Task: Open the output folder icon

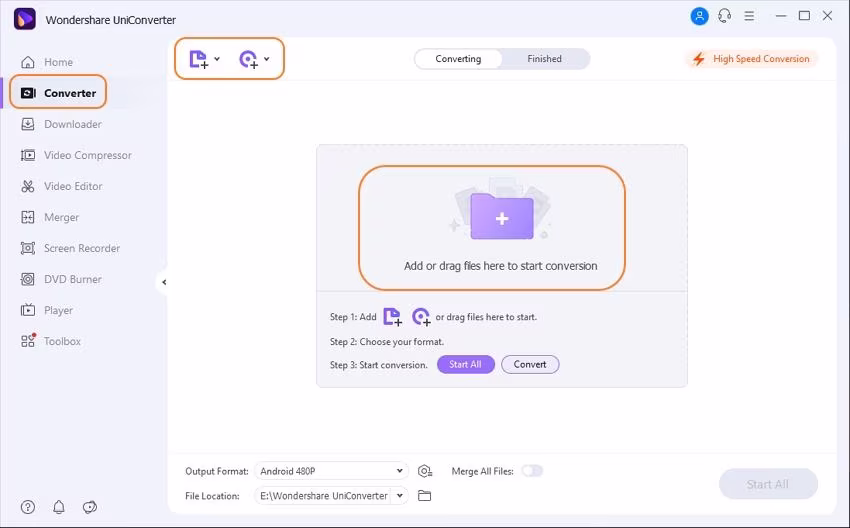Action: (x=424, y=495)
